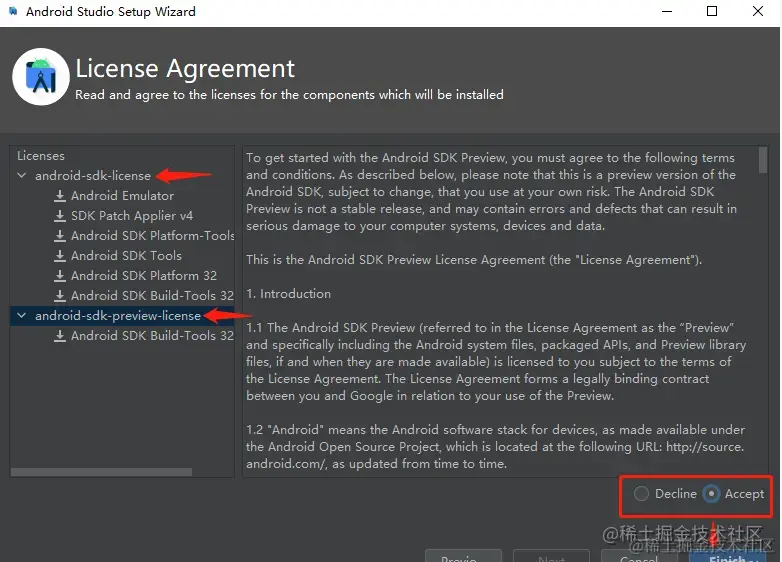Viewport: 782px width, 562px height.
Task: Maximize the Setup Wizard window
Action: click(x=712, y=11)
